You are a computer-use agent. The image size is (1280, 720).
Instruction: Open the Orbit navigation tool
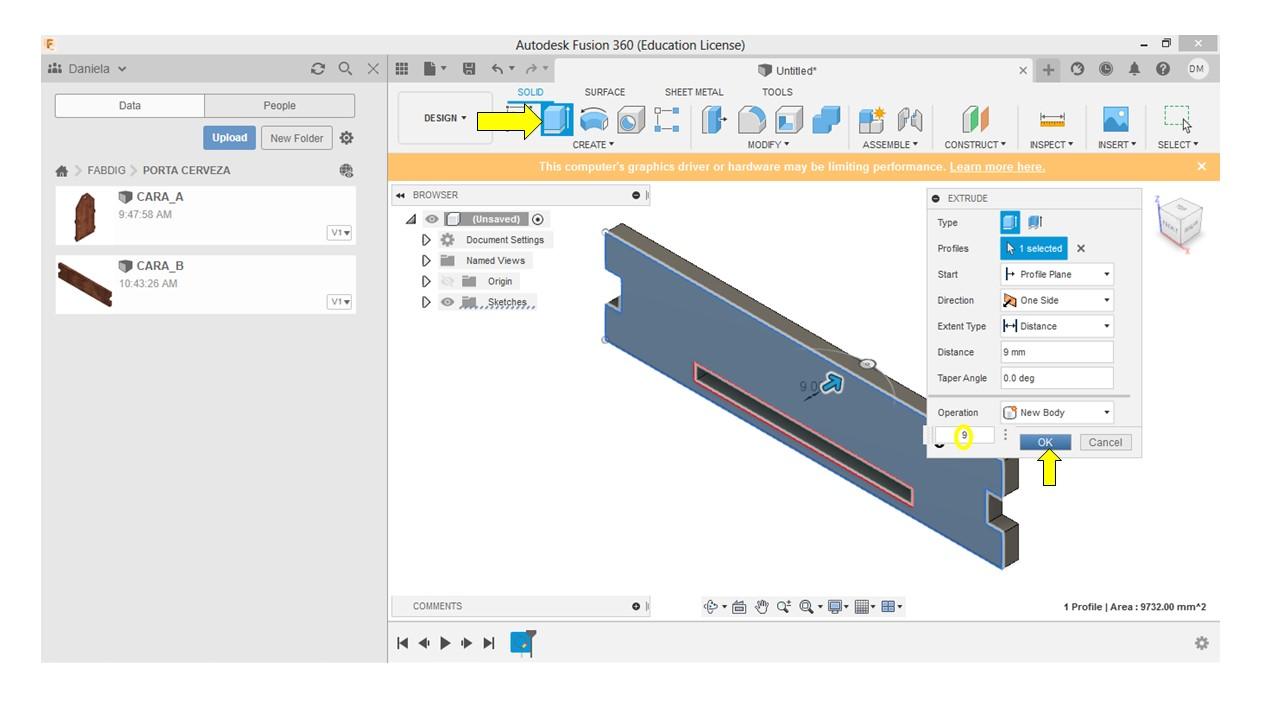tap(713, 607)
